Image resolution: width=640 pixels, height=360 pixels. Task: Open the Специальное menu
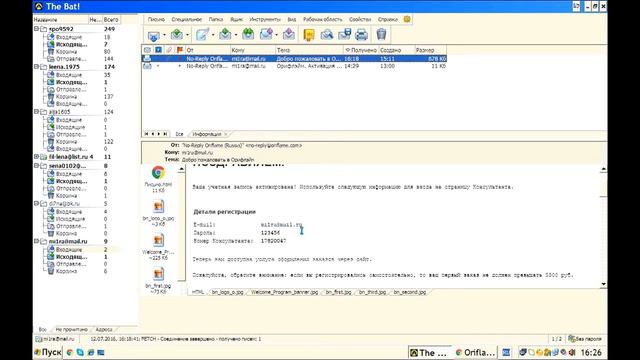tap(187, 19)
